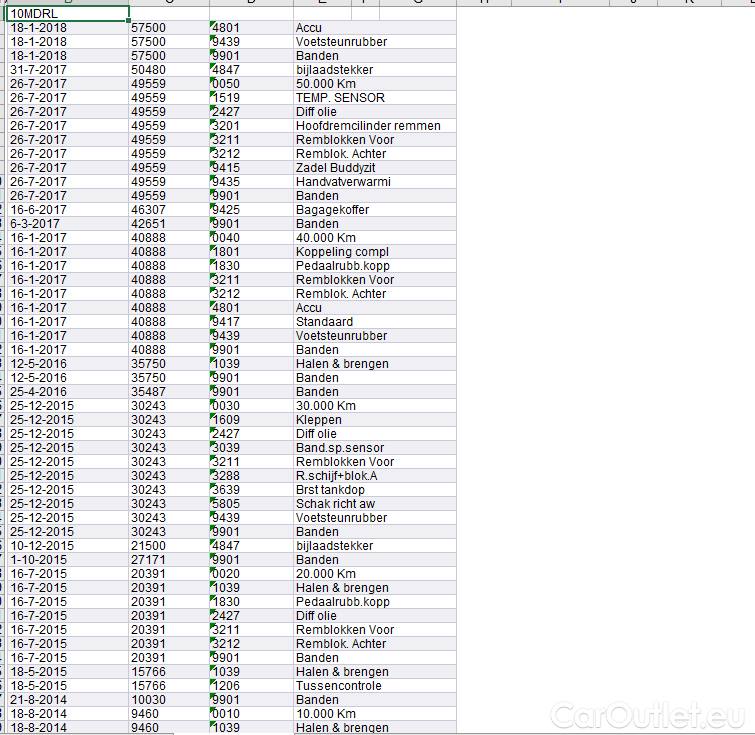Image resolution: width=755 pixels, height=735 pixels.
Task: Click the TEMP. SENSOR description cell
Action: pyautogui.click(x=340, y=98)
